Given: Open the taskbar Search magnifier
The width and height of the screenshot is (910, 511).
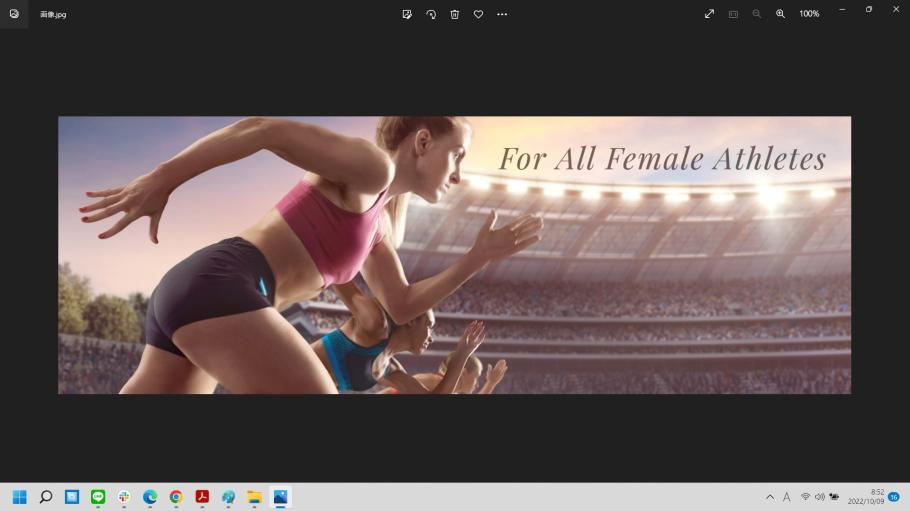Looking at the screenshot, I should tap(46, 497).
